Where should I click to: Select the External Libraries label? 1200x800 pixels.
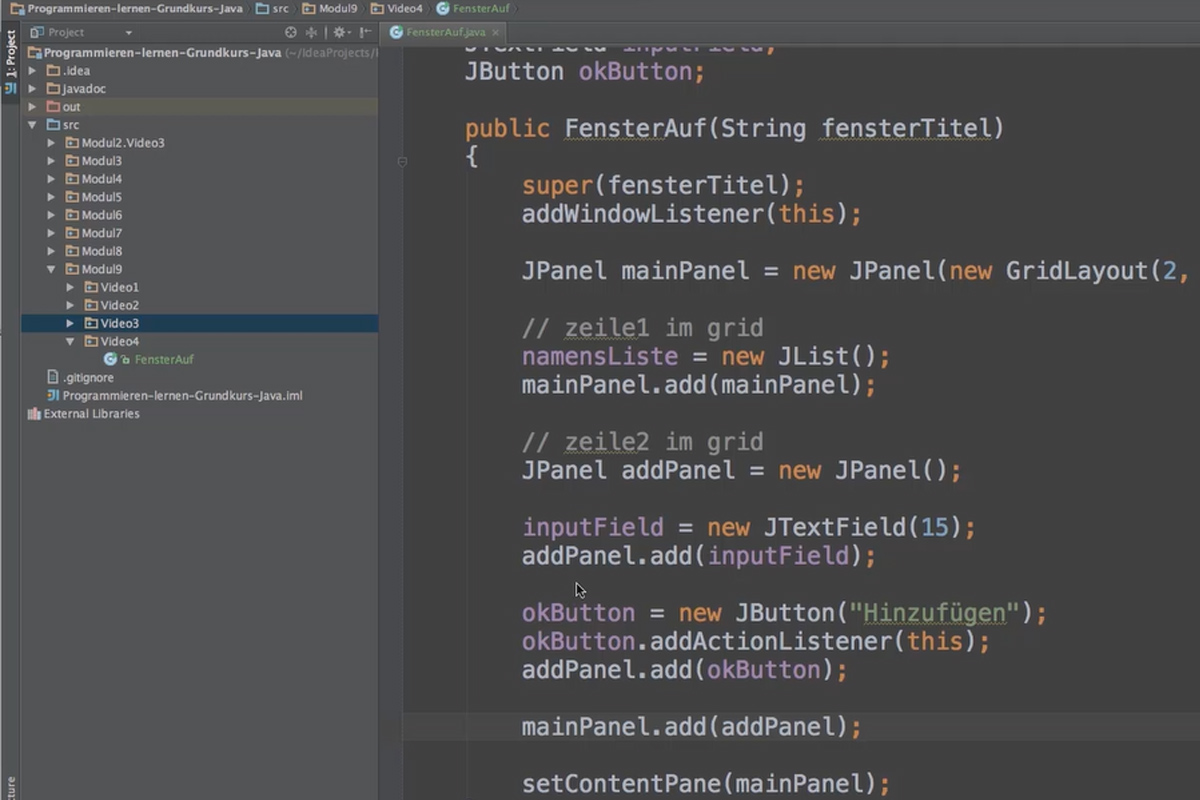pyautogui.click(x=92, y=413)
